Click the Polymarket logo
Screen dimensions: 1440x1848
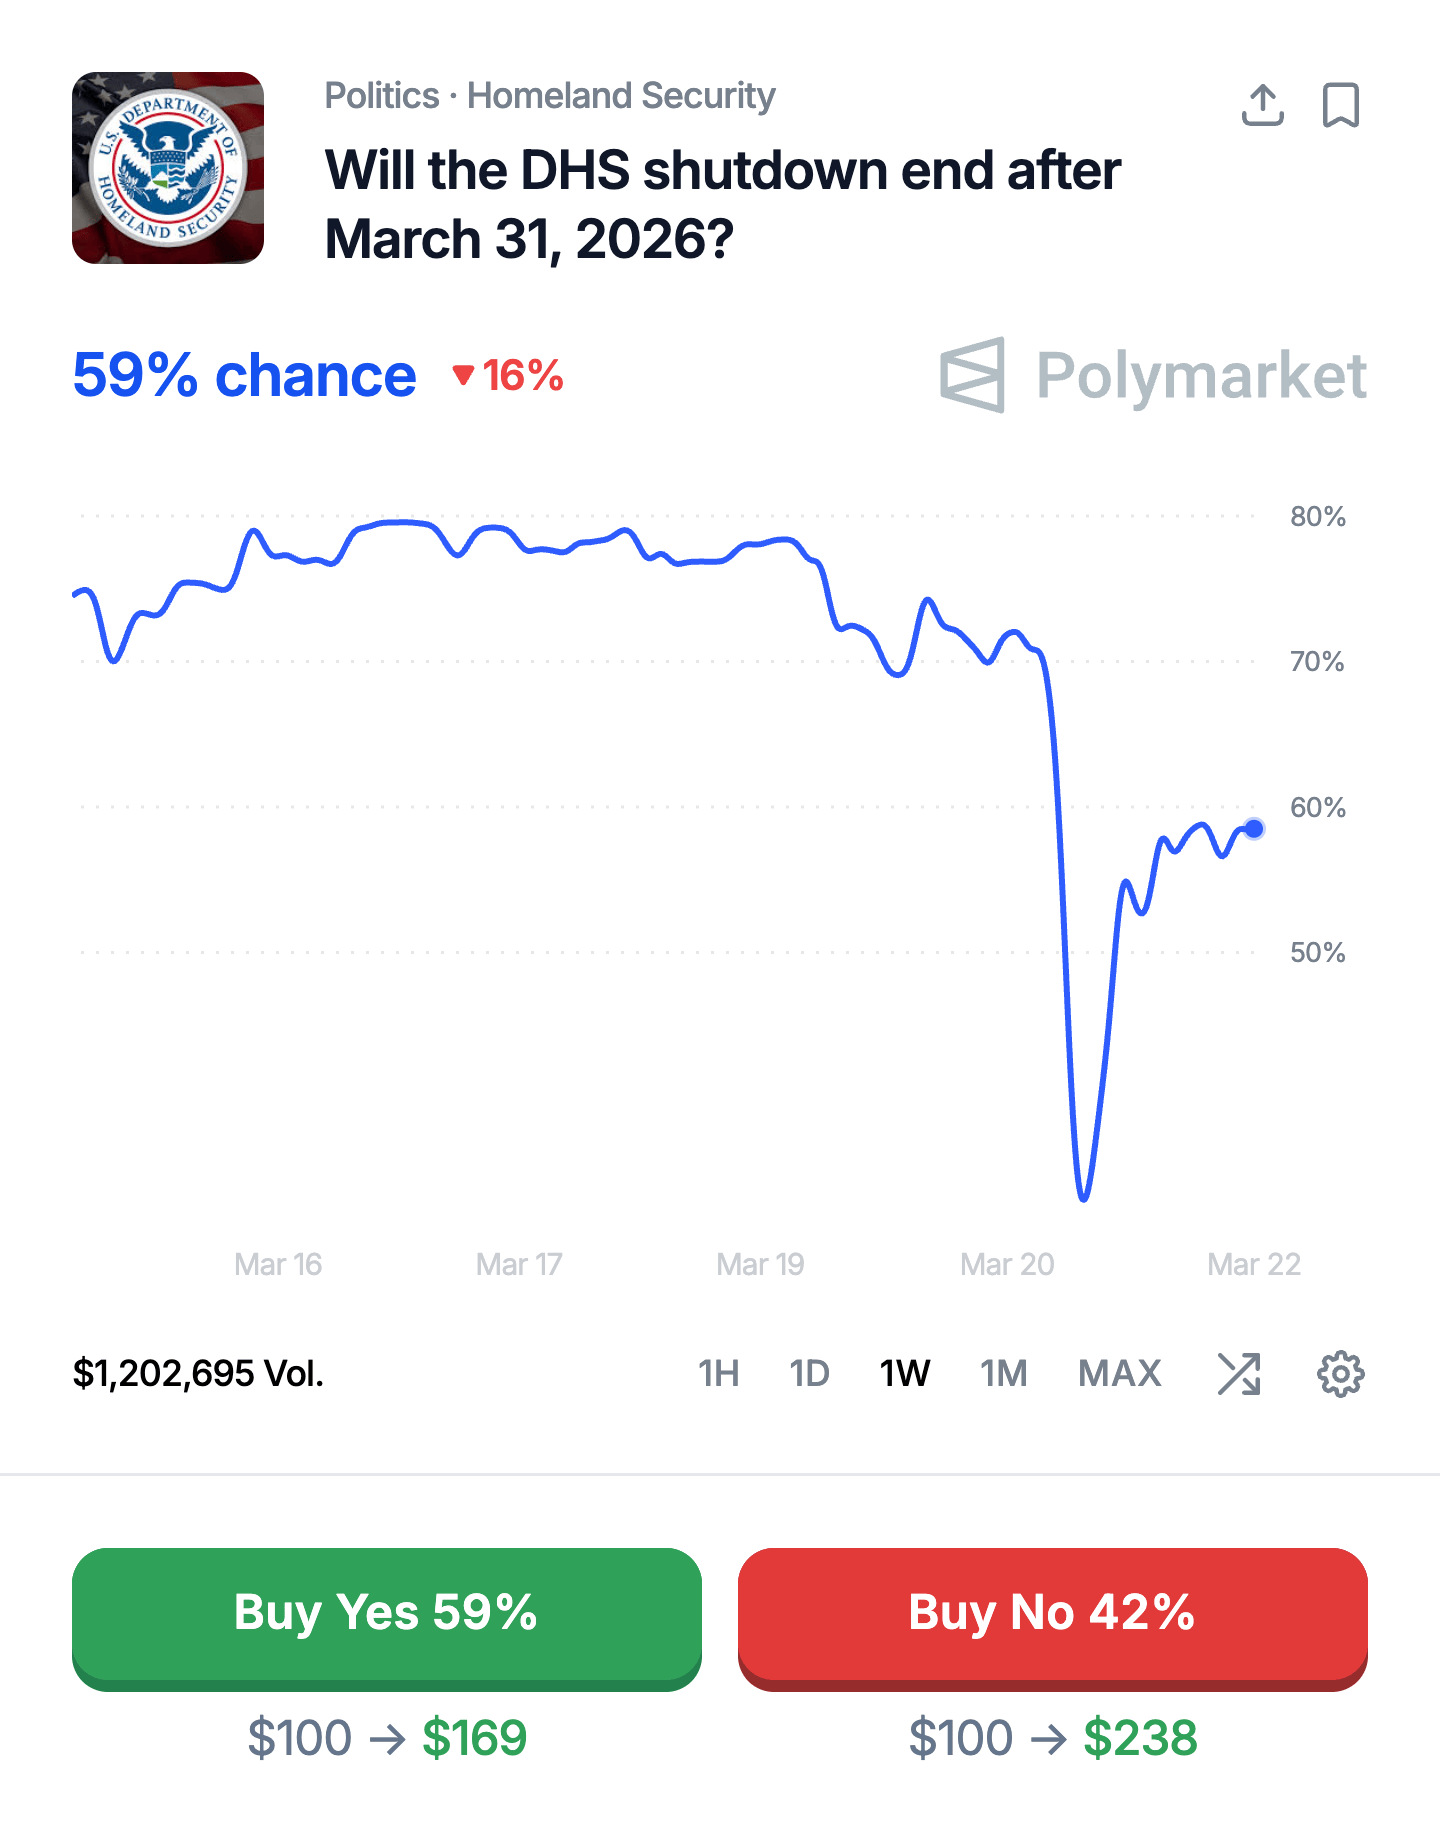point(1153,376)
